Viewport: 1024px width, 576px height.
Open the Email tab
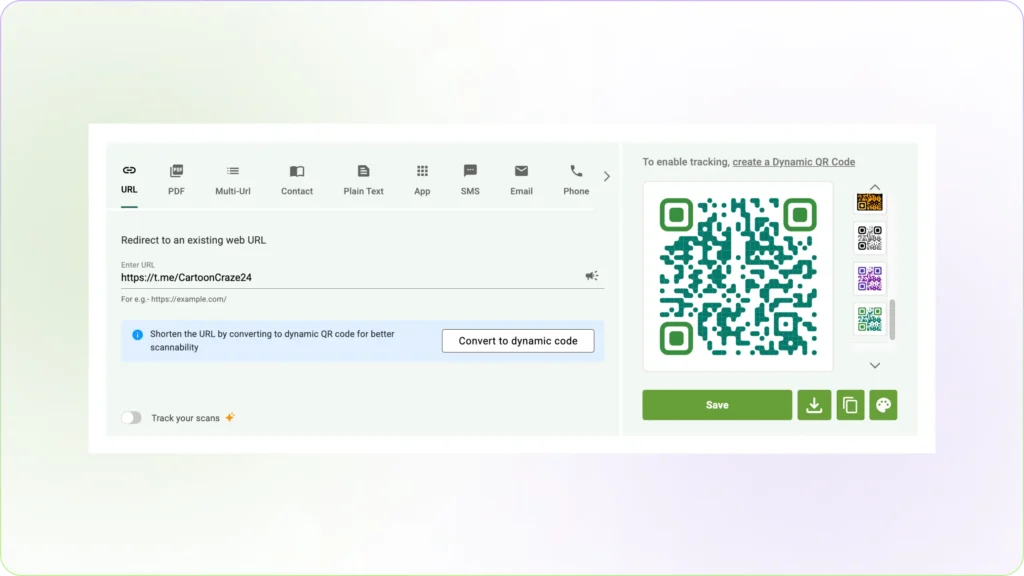521,178
